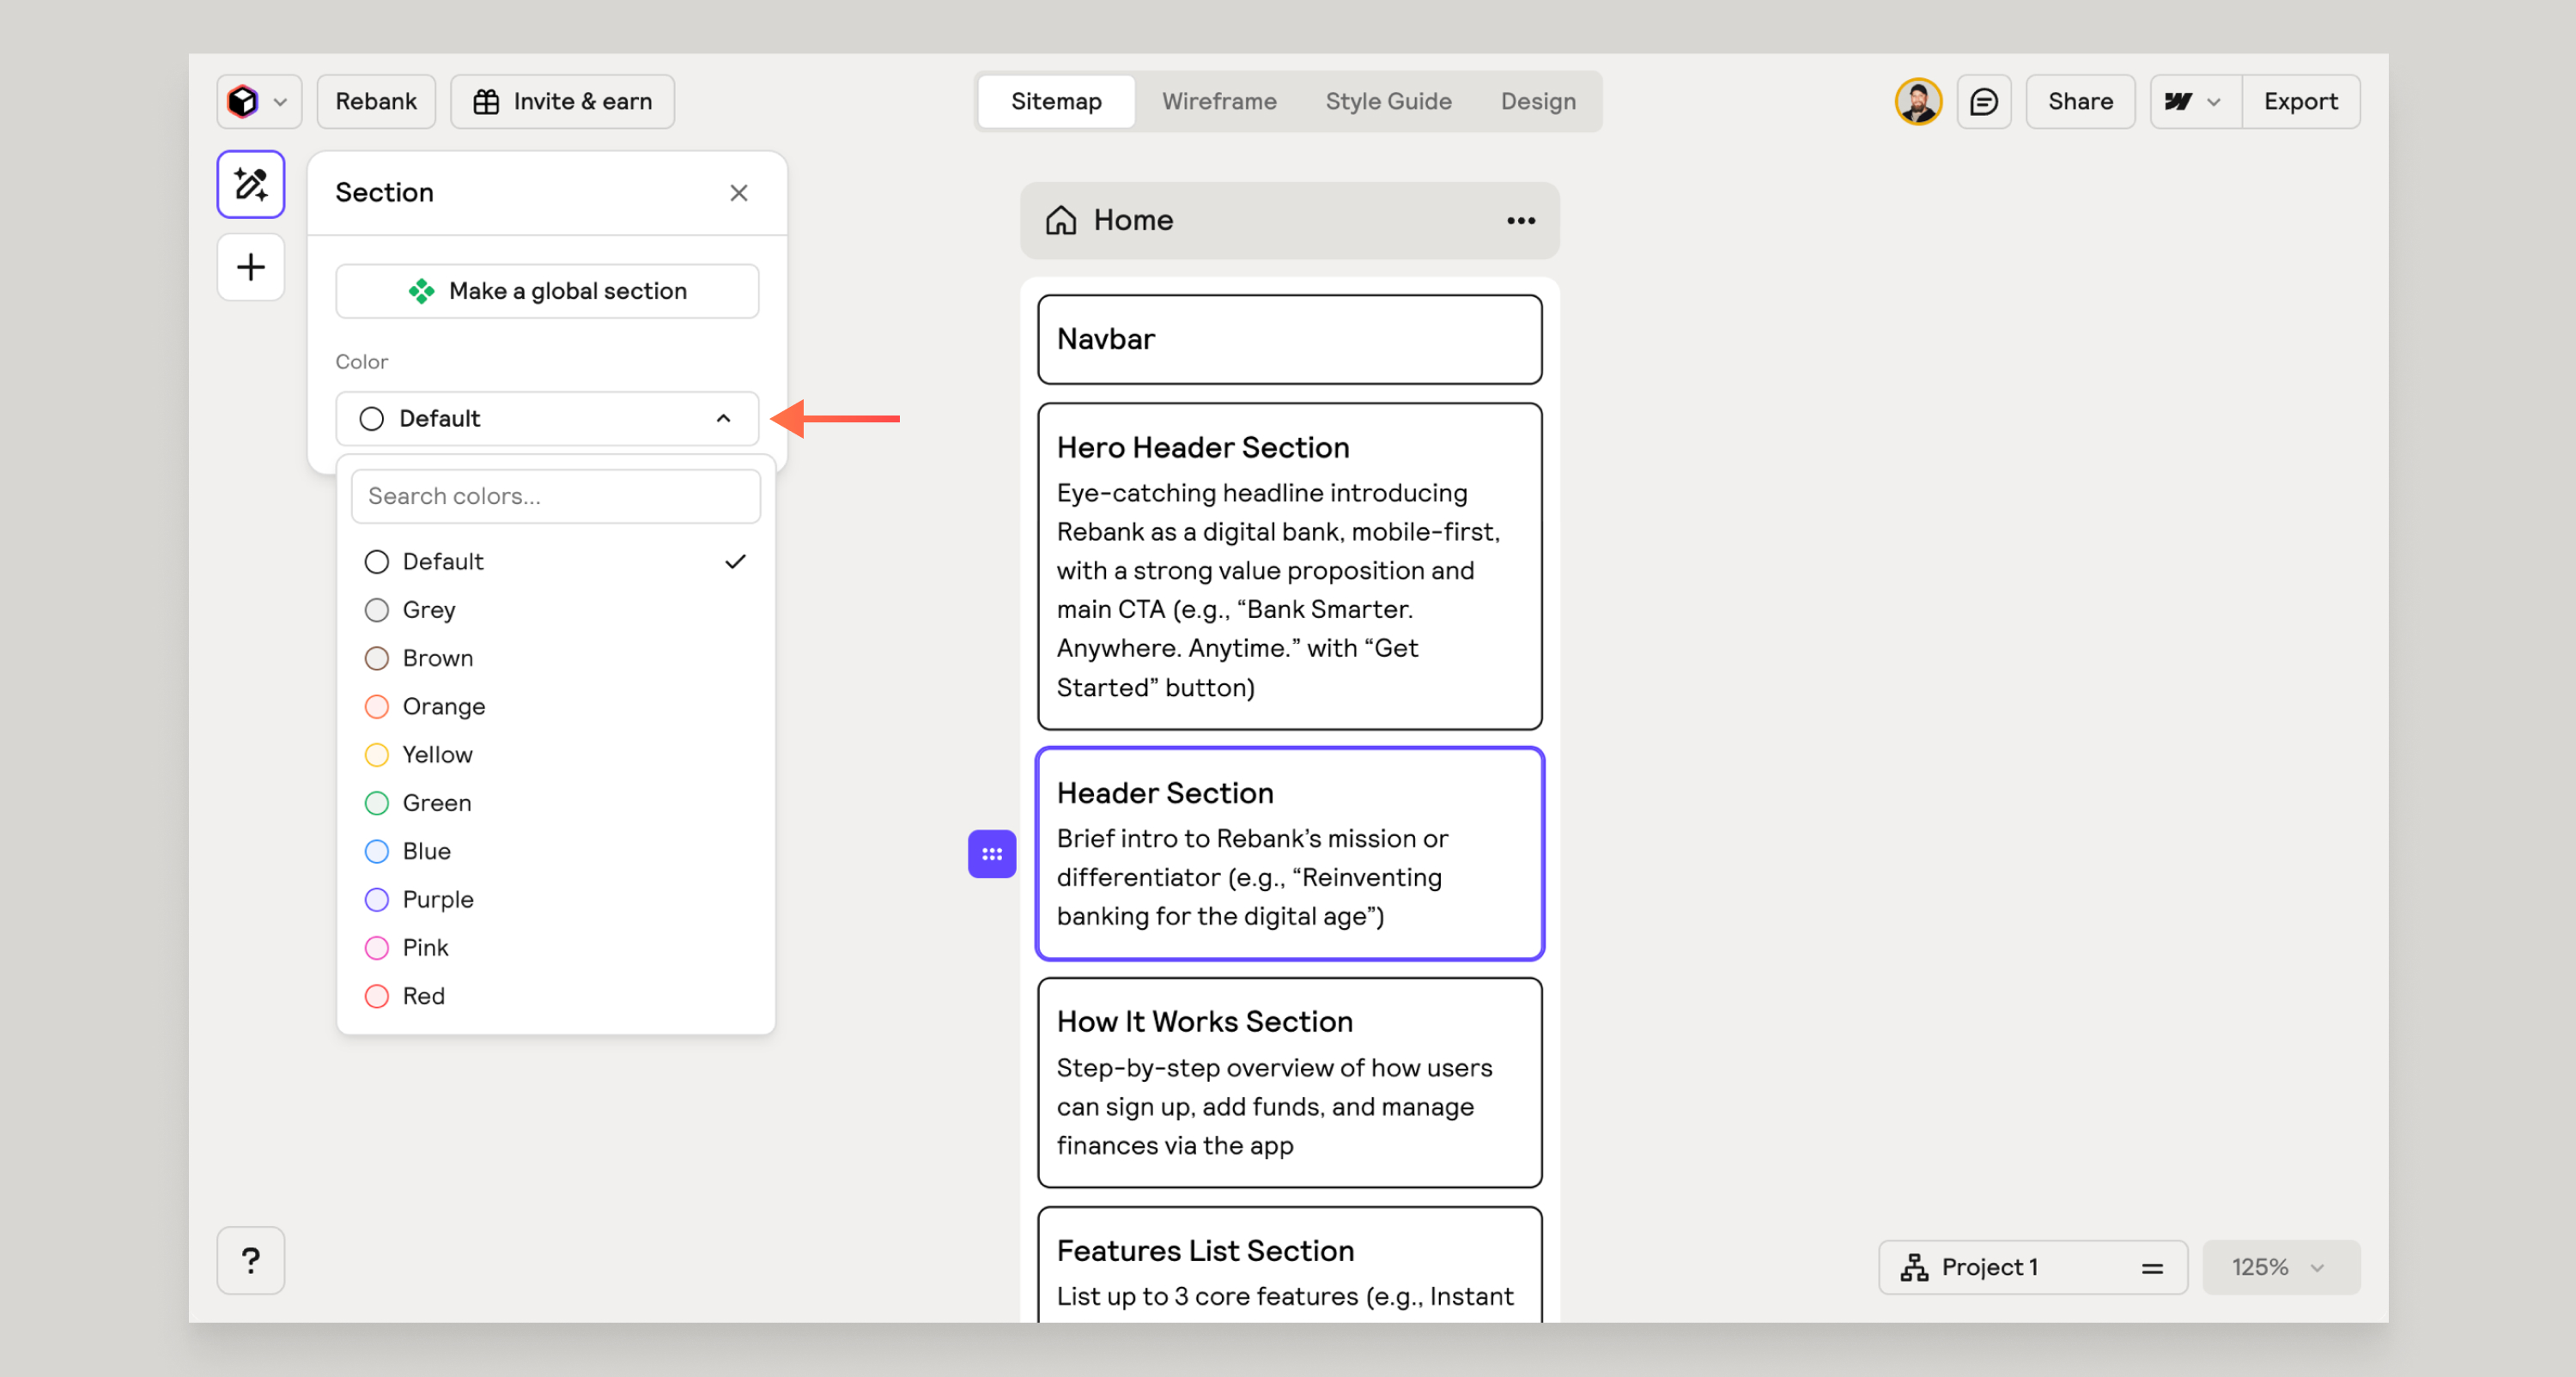This screenshot has height=1377, width=2576.
Task: Open the comments chat bubble icon
Action: (x=1983, y=102)
